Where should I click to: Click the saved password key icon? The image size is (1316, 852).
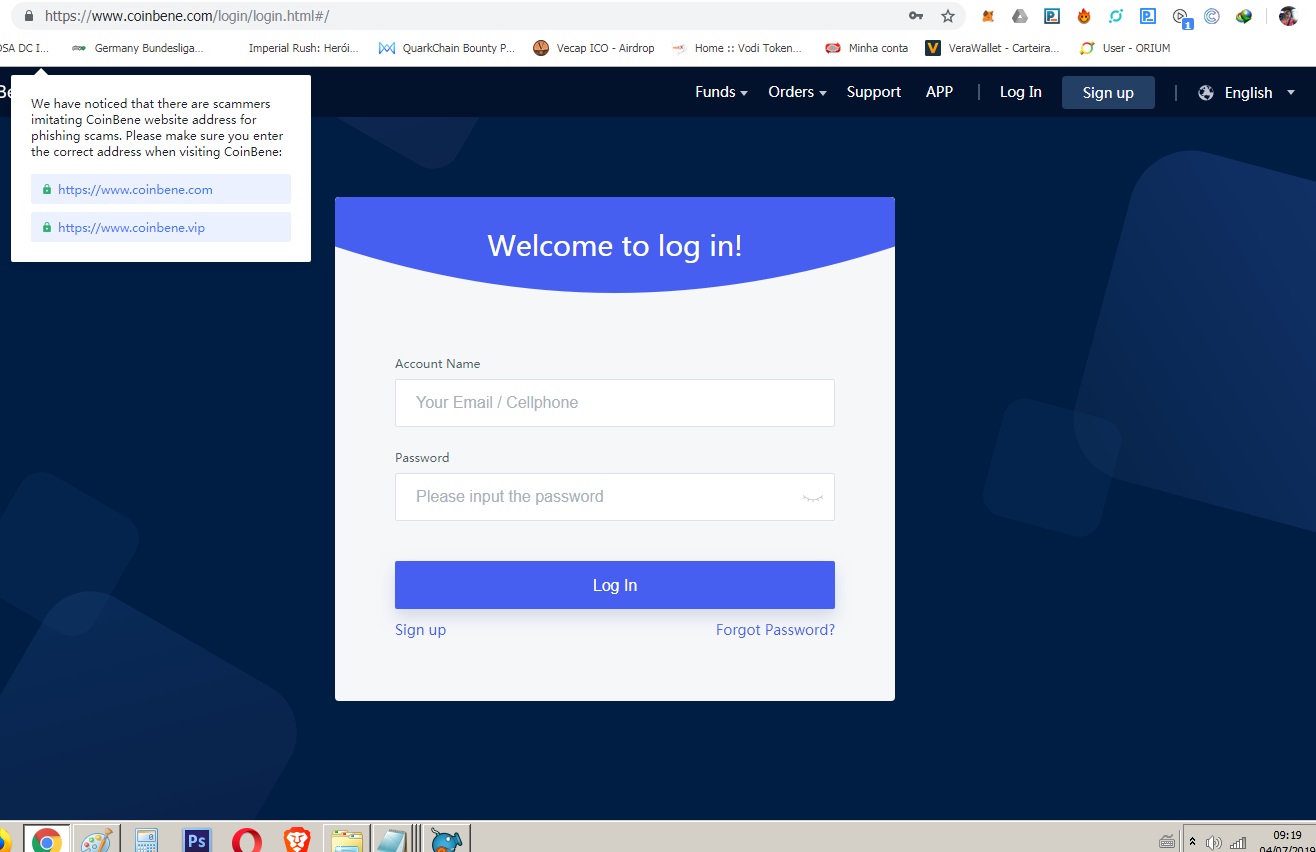pyautogui.click(x=916, y=16)
